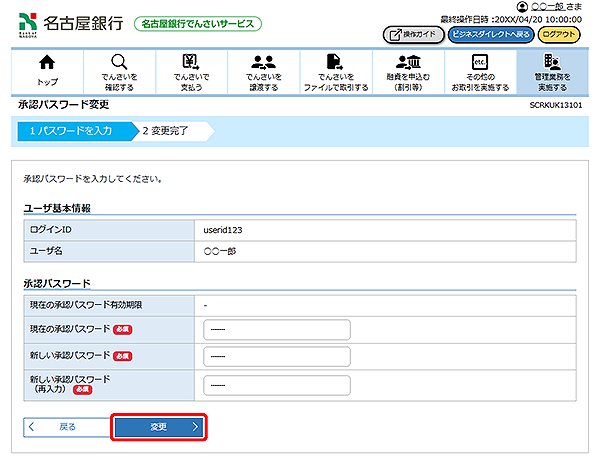Viewport: 600px width, 459px height.
Task: Click the 変更 submit button
Action: point(160,427)
